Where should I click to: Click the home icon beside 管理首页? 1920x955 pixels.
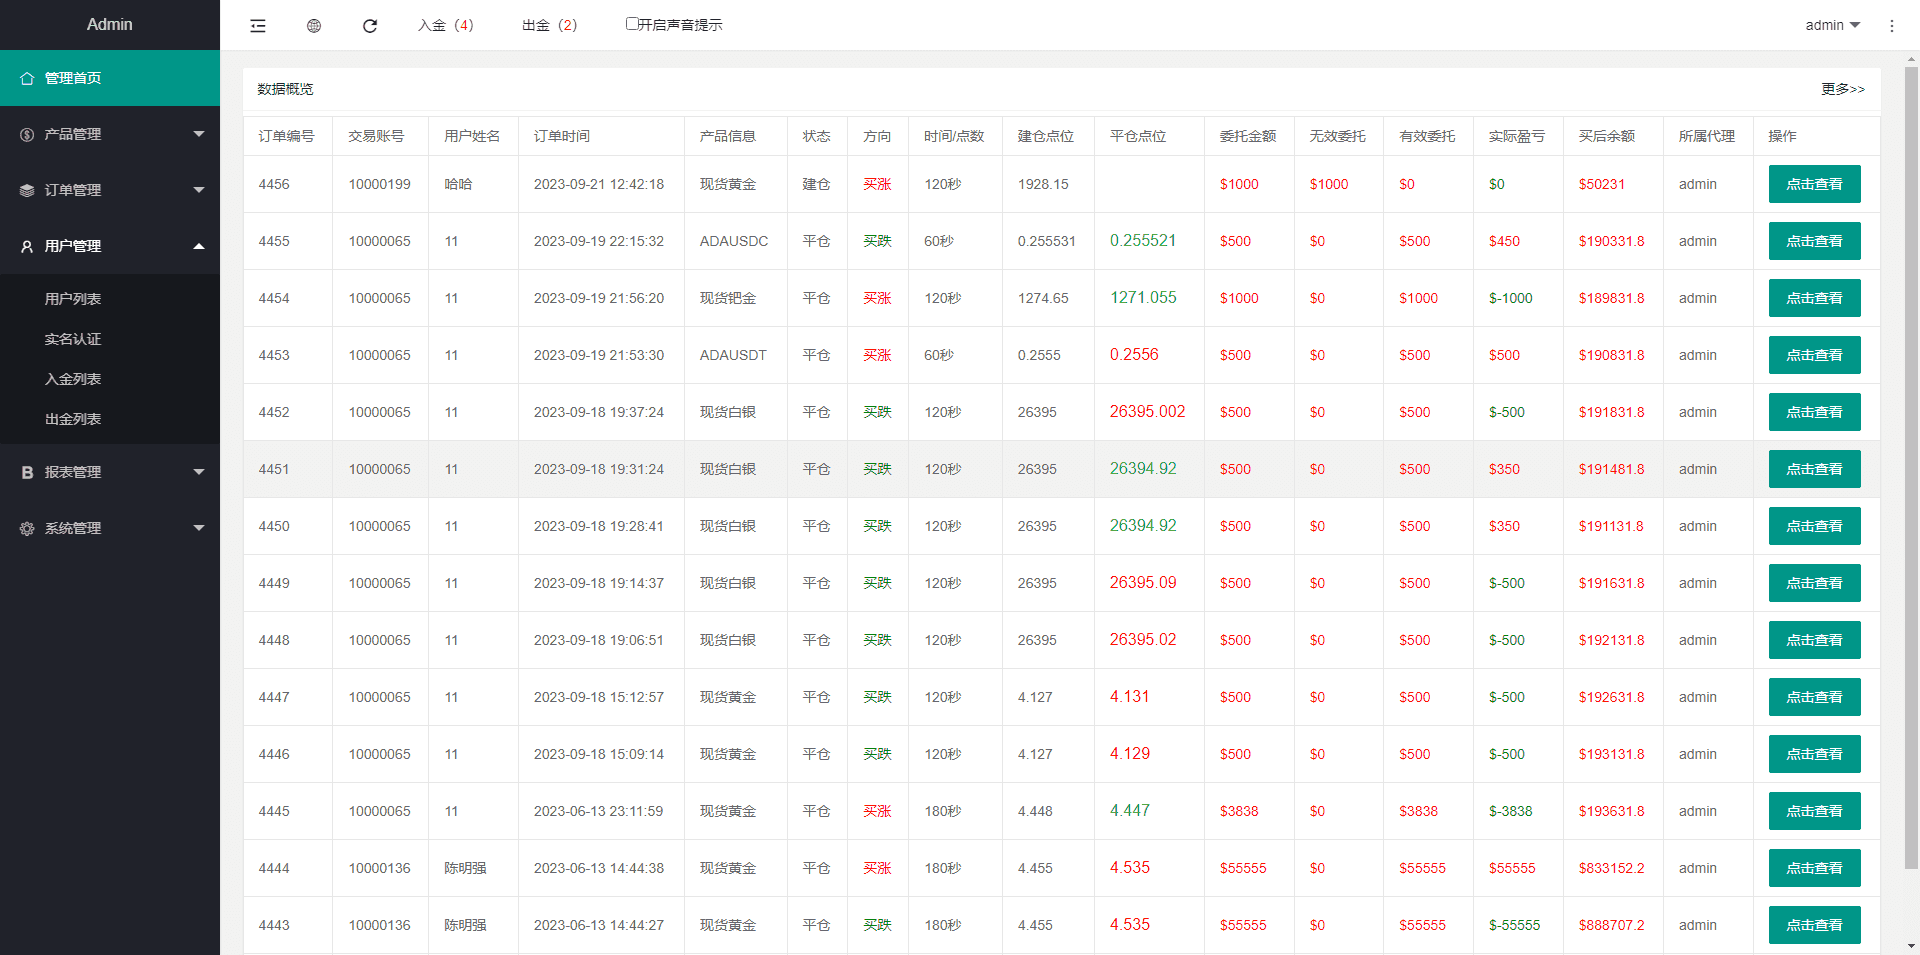pyautogui.click(x=27, y=78)
